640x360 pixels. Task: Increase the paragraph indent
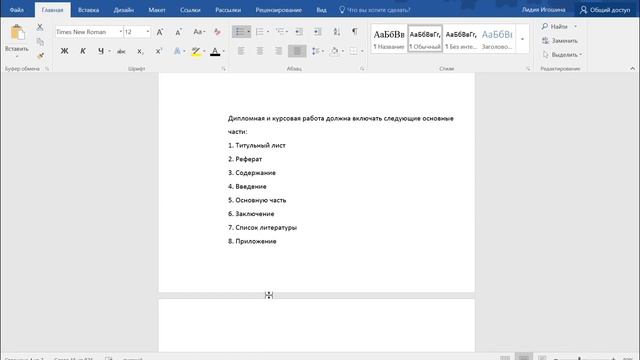317,31
